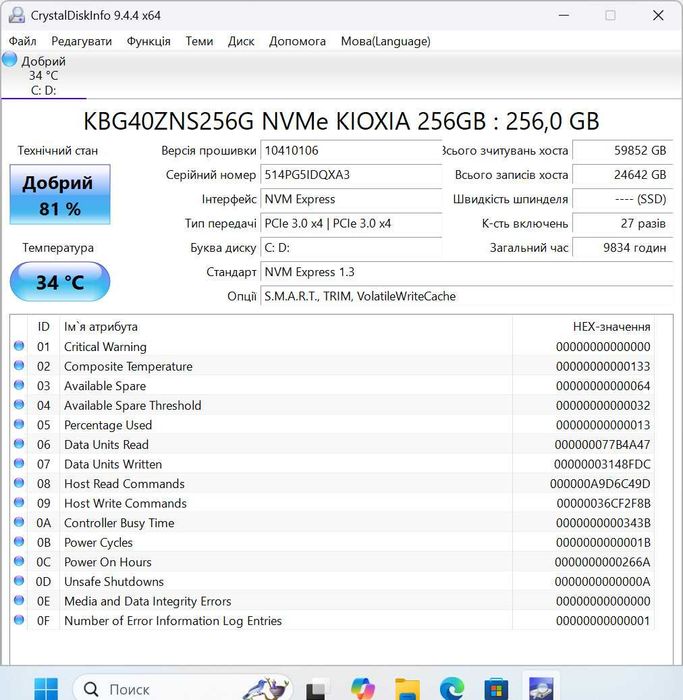Image resolution: width=683 pixels, height=700 pixels.
Task: Click the hex value 000000A9D6C49D
Action: click(x=600, y=484)
